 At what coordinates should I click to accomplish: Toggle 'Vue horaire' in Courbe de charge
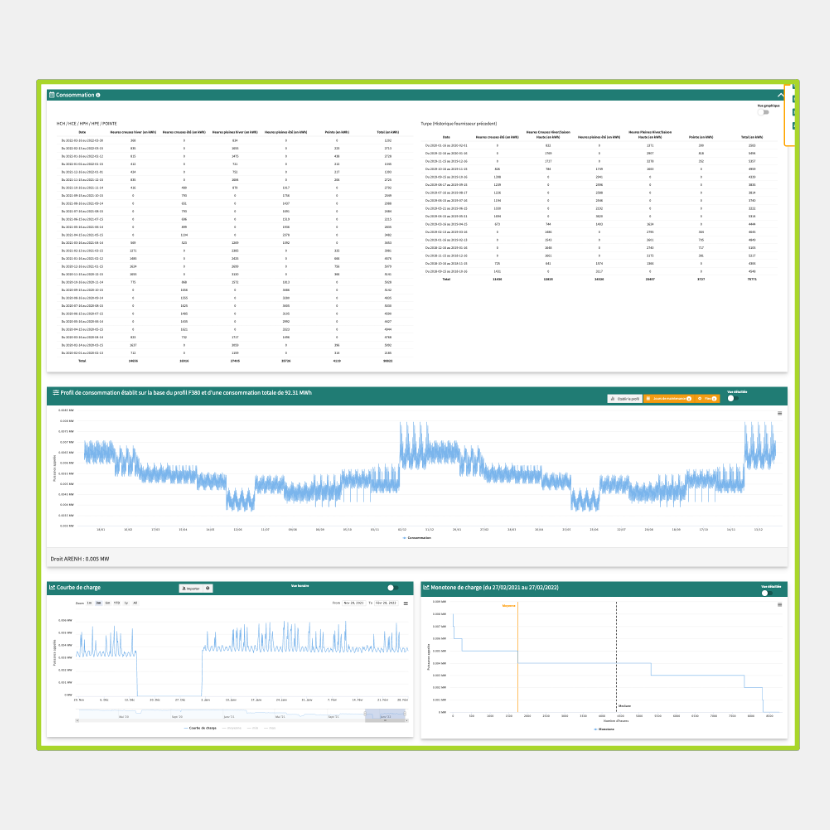point(394,588)
